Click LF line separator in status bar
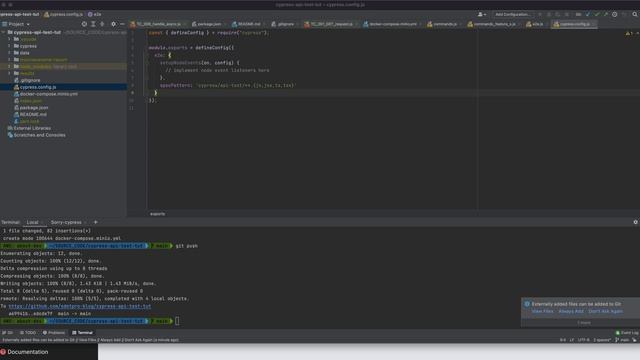This screenshot has height=360, width=640. 572,340
